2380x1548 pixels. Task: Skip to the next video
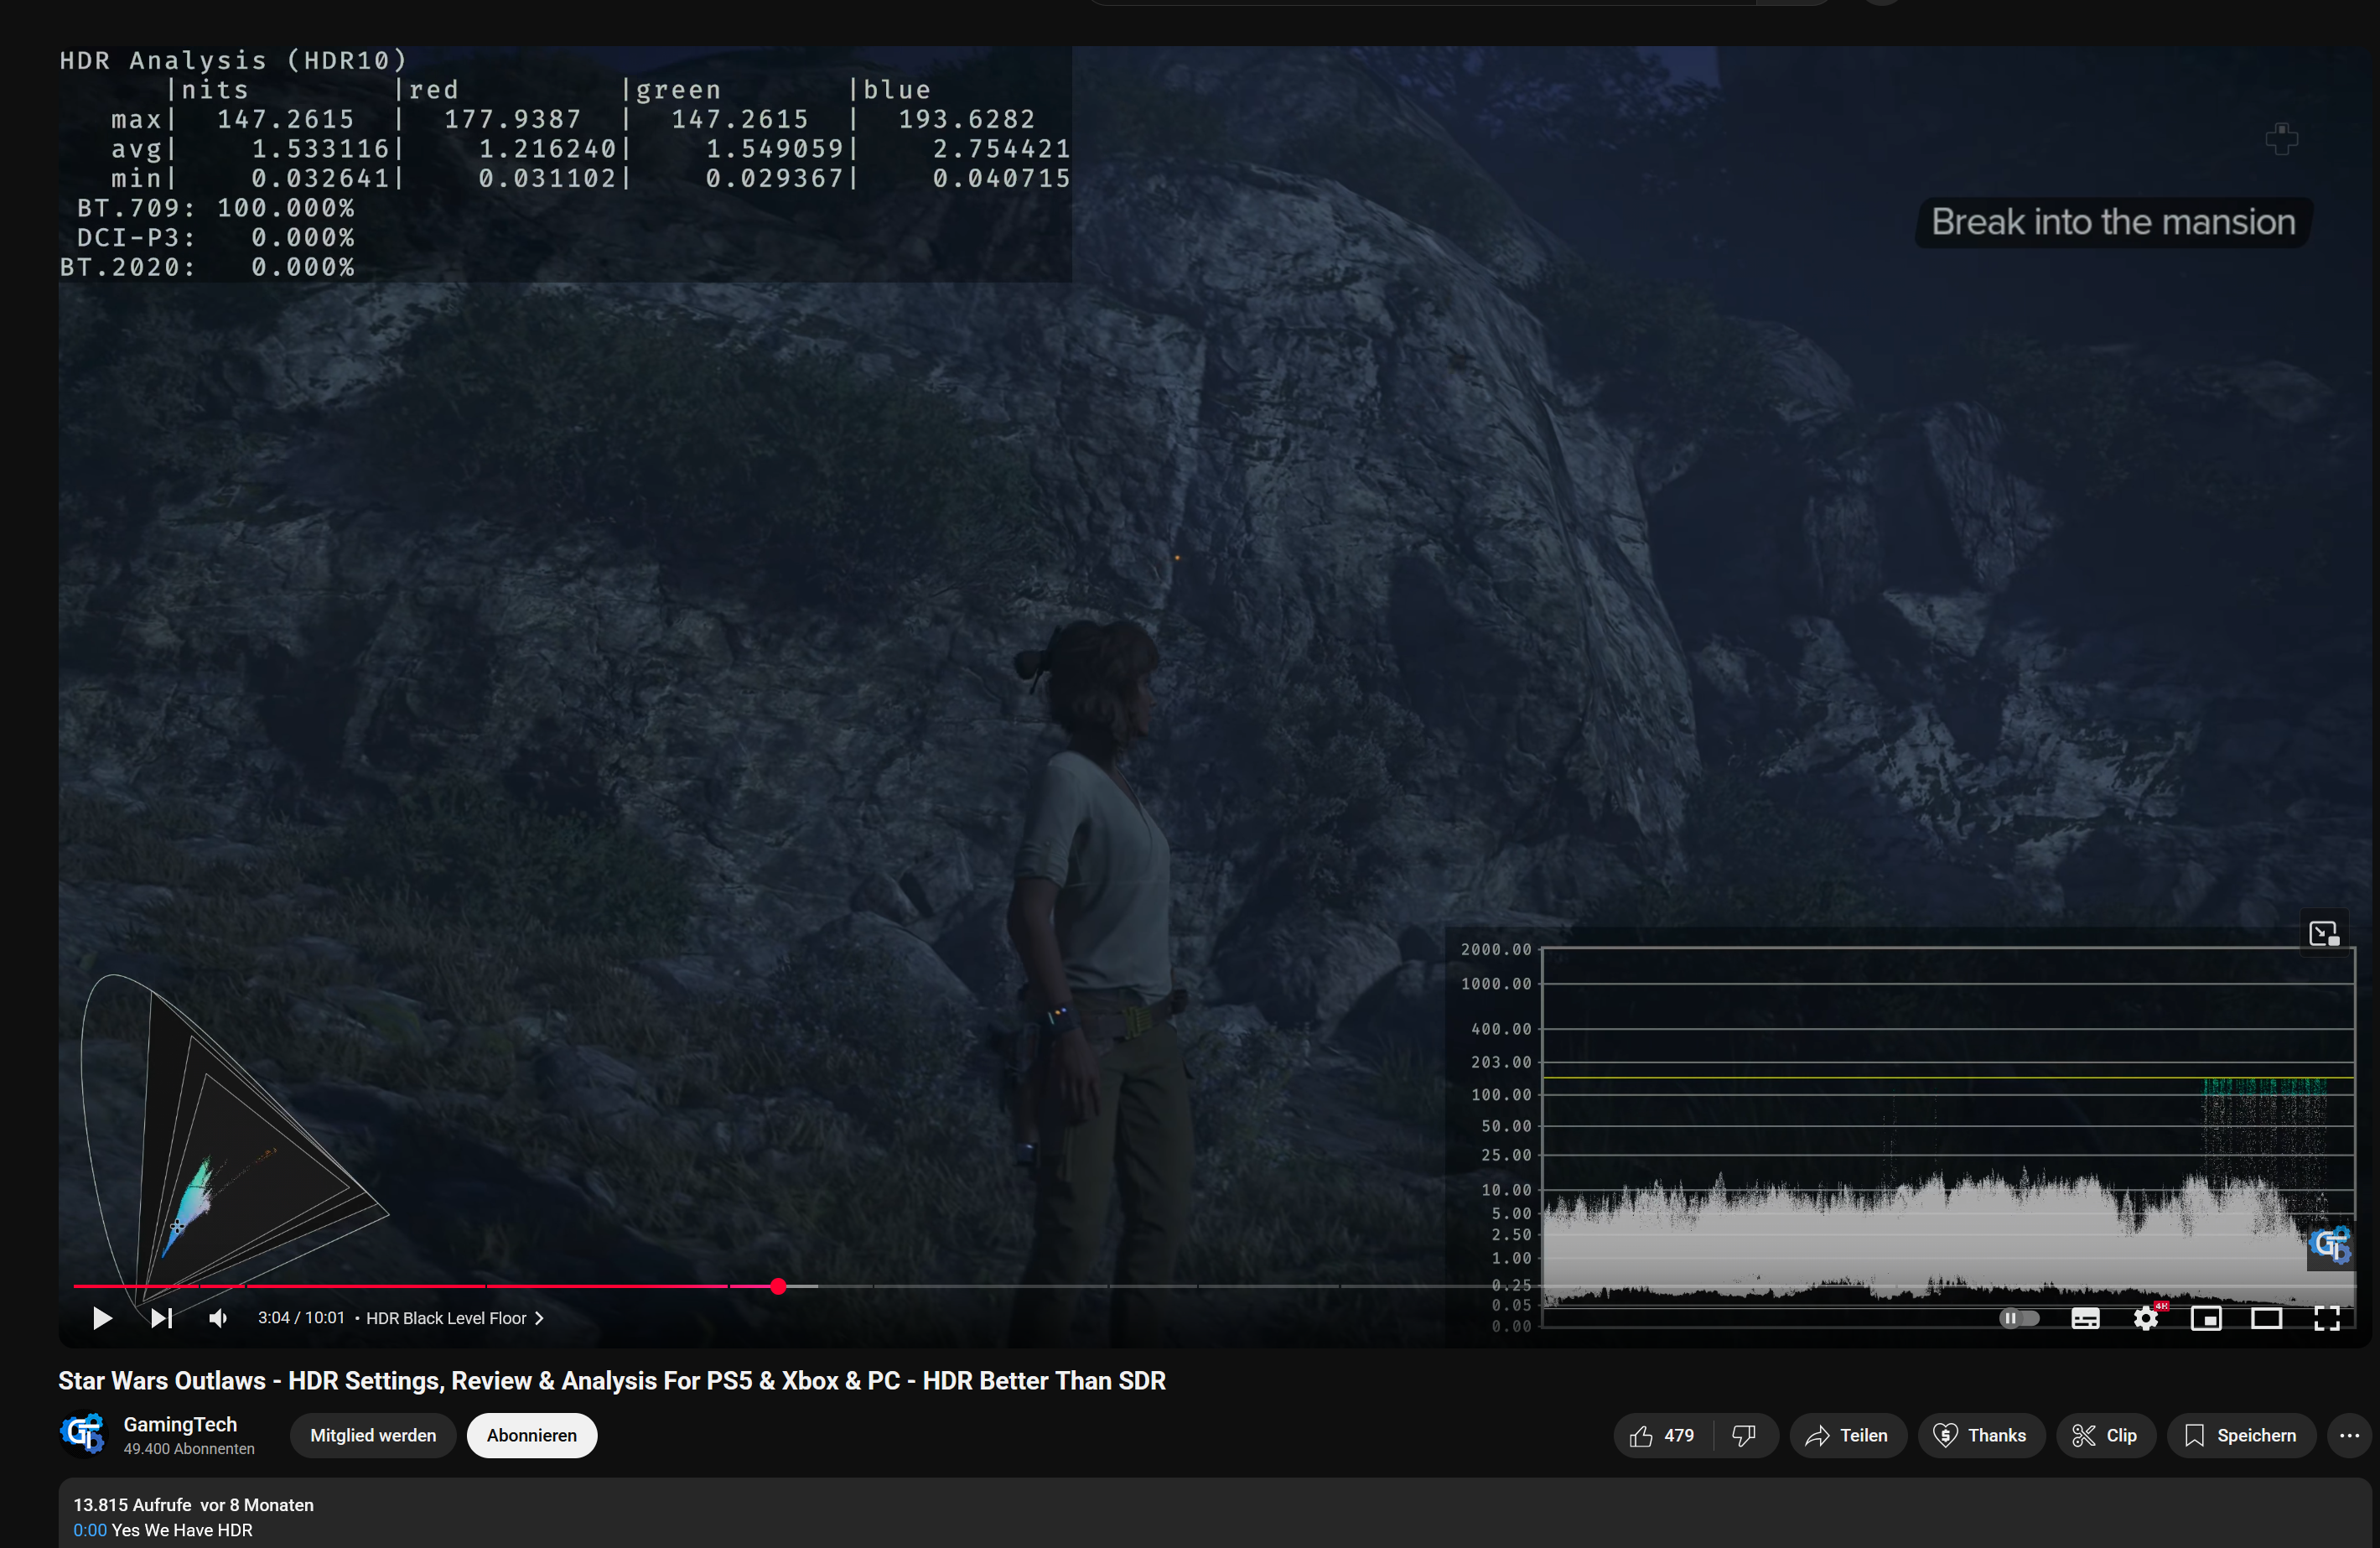pos(161,1318)
